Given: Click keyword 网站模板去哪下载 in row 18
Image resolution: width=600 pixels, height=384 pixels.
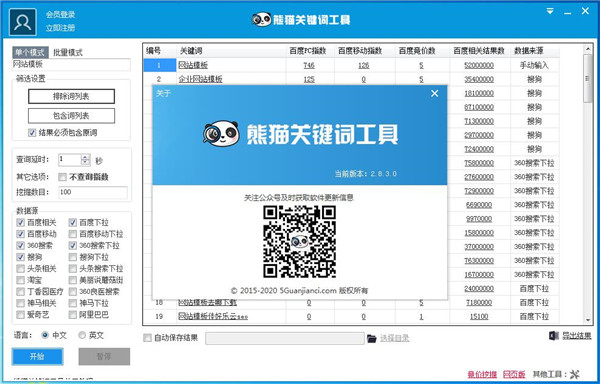Looking at the screenshot, I should (x=207, y=303).
